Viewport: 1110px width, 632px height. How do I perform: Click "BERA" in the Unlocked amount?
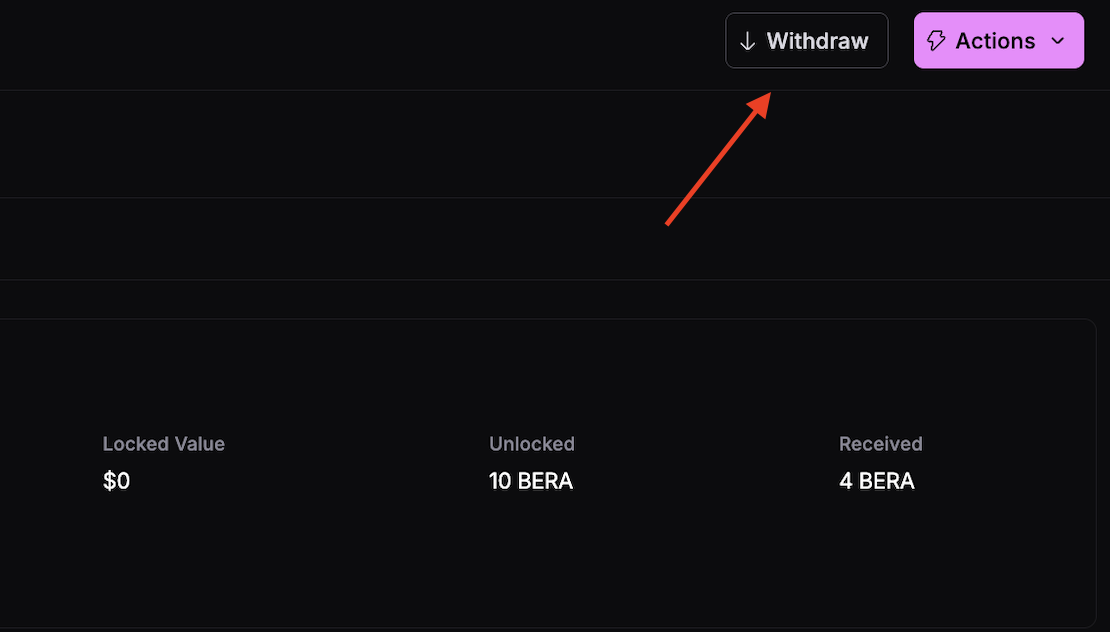[x=545, y=481]
